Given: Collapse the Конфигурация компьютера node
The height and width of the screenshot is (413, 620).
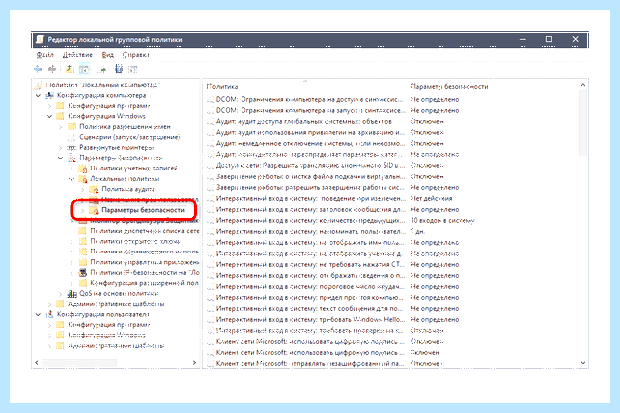Looking at the screenshot, I should (38, 95).
